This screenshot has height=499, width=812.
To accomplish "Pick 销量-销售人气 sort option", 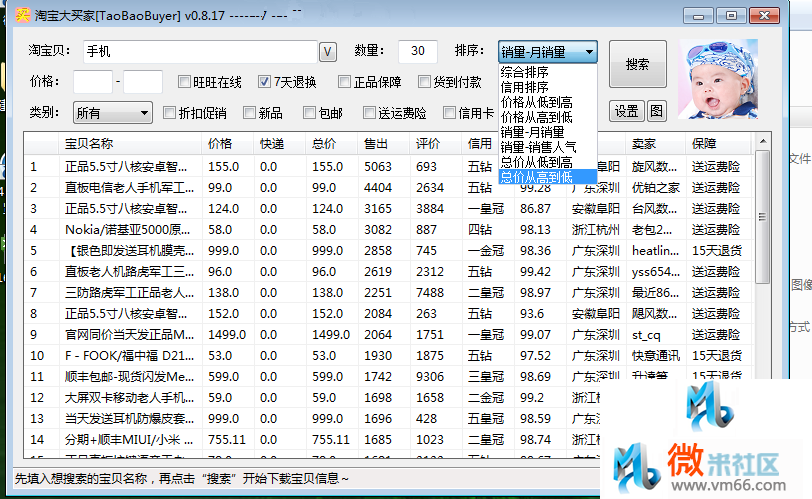I will pos(548,147).
